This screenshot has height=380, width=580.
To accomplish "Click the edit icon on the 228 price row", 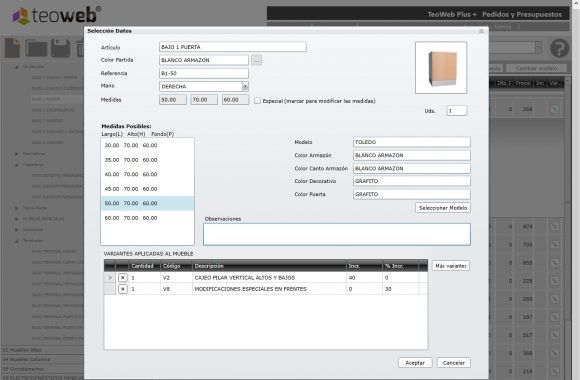I will pos(554,281).
